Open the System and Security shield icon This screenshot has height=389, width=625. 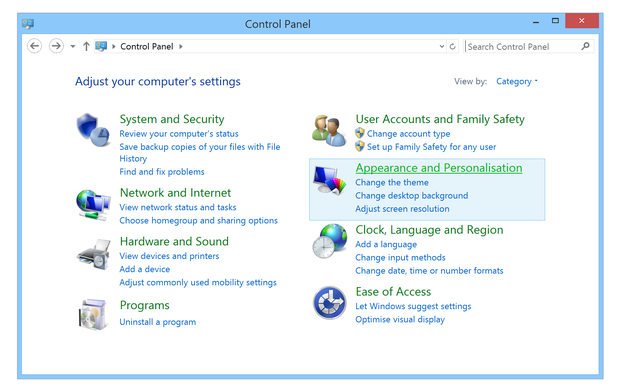tap(93, 130)
